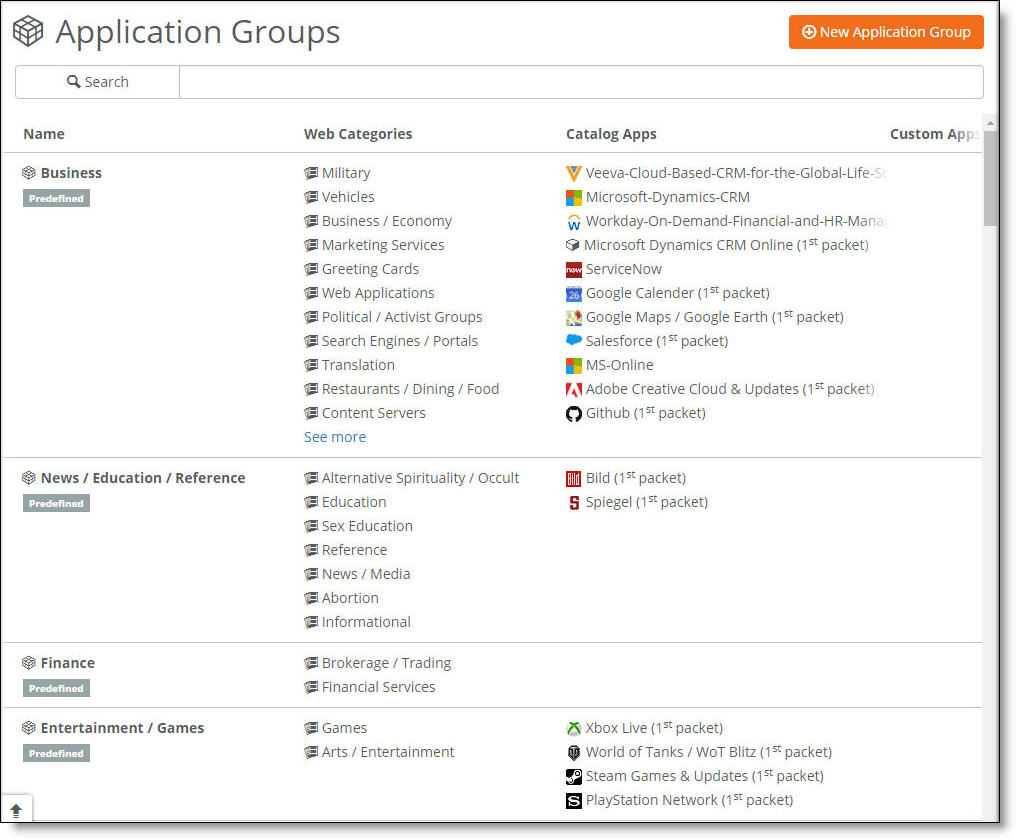Viewport: 1016px width, 839px height.
Task: Click the Military web category icon
Action: point(311,173)
